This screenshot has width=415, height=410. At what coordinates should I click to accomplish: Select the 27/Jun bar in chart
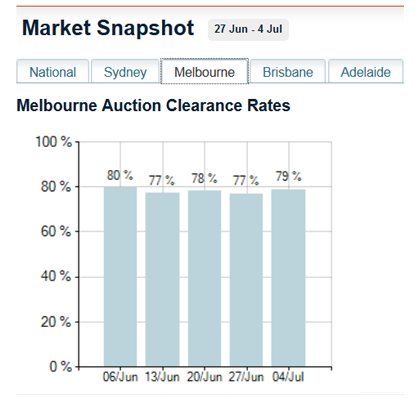click(x=246, y=280)
